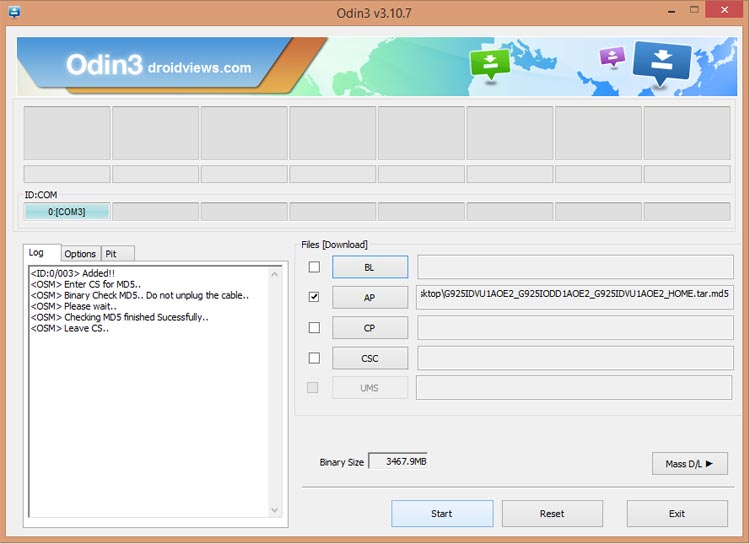Select the 0:[COM3] port box
This screenshot has height=544, width=750.
[x=66, y=211]
